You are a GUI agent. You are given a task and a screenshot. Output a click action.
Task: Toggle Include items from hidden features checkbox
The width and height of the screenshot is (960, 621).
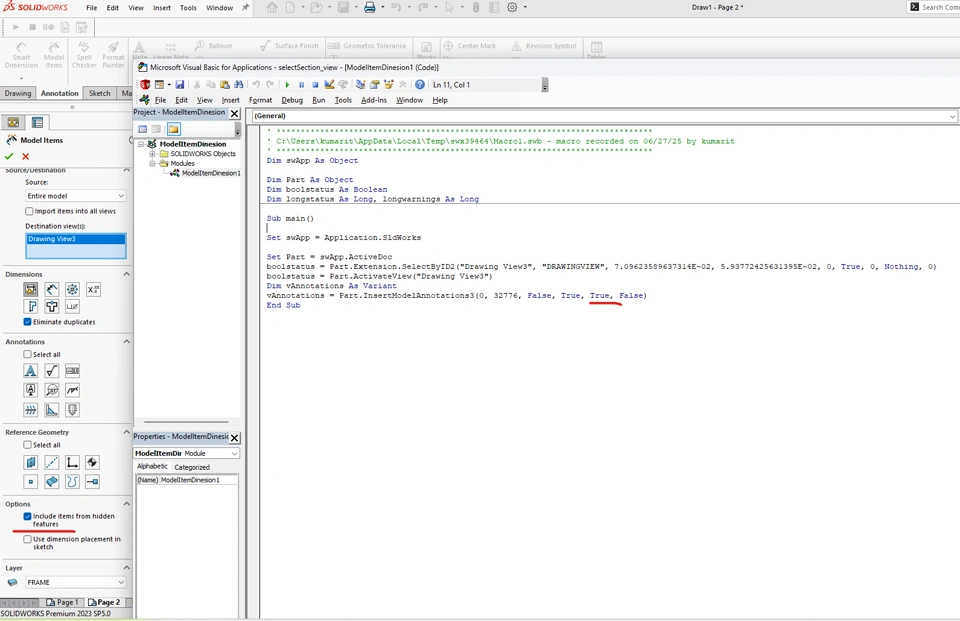(28, 516)
